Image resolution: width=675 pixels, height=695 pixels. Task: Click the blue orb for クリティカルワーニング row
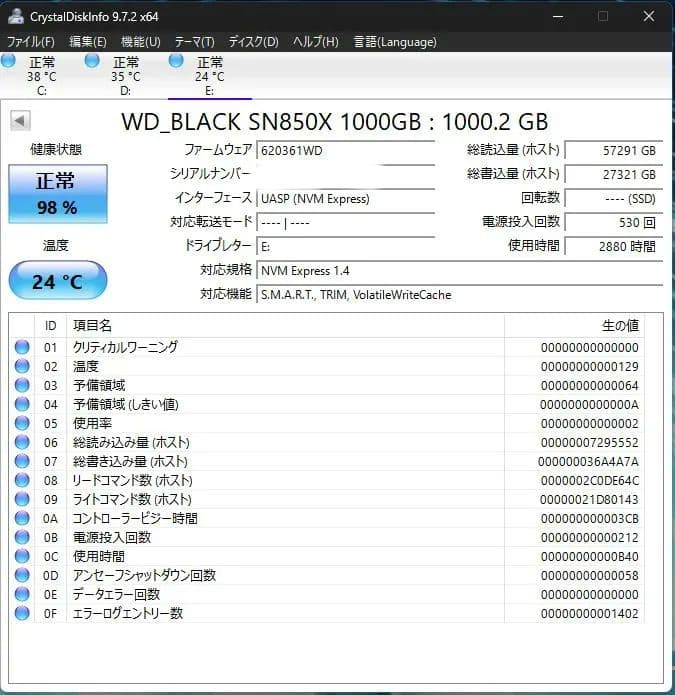pos(22,347)
